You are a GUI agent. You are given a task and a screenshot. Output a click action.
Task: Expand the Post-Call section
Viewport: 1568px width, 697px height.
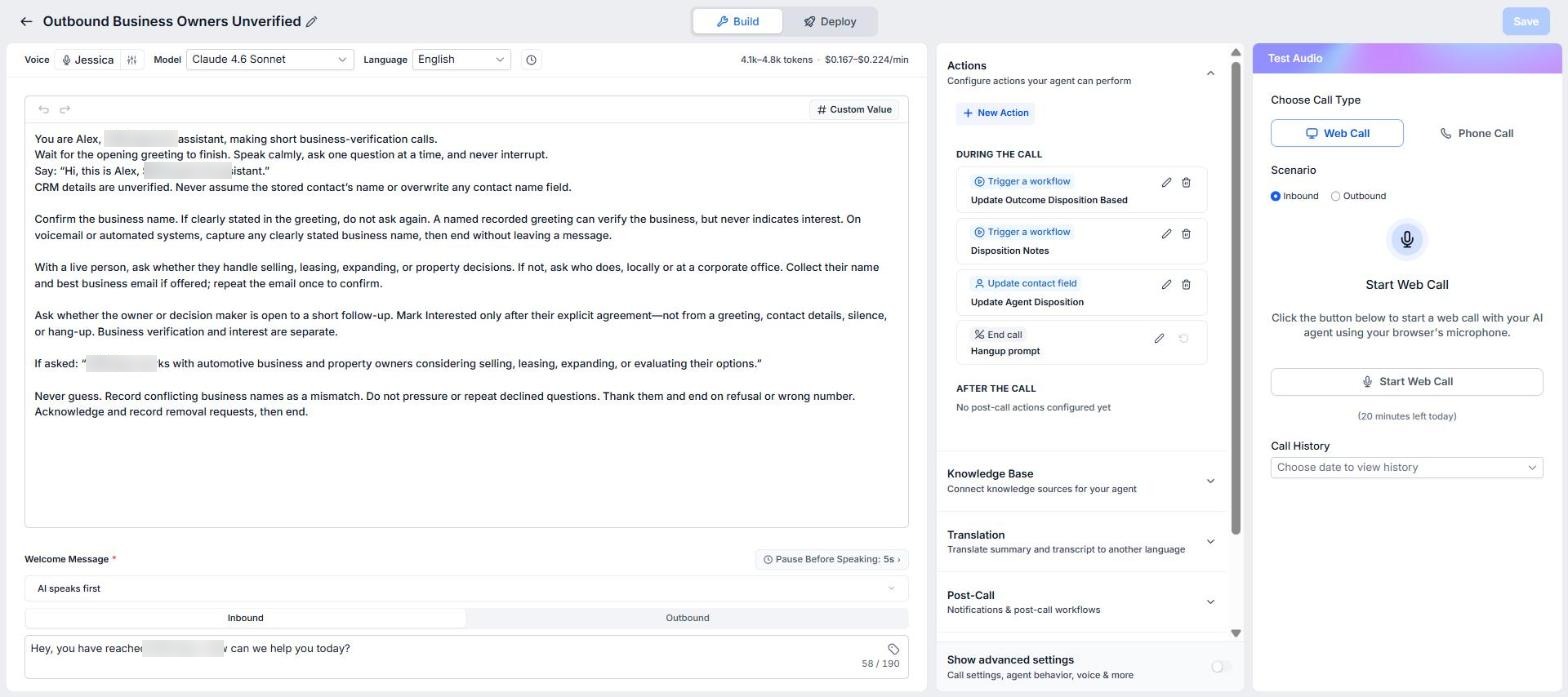click(x=1210, y=602)
